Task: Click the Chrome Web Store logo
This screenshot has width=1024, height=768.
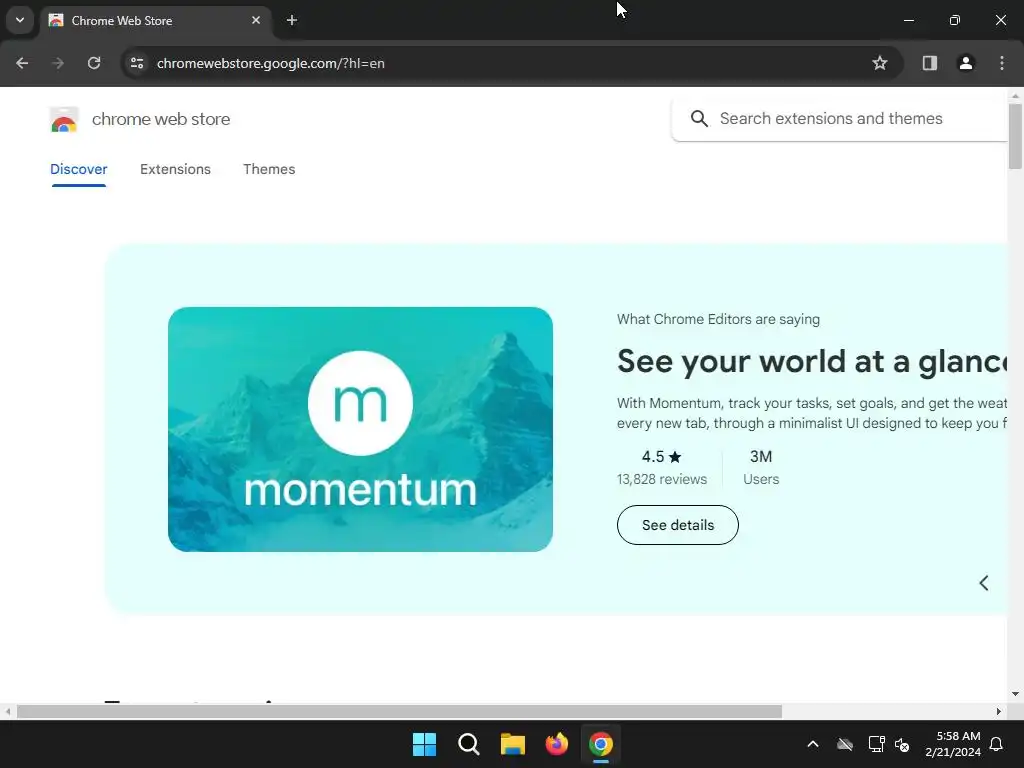Action: pyautogui.click(x=64, y=120)
